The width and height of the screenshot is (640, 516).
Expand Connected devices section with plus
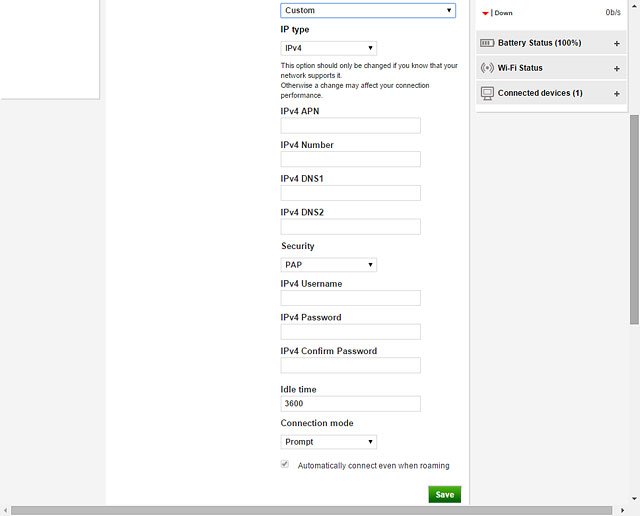[x=616, y=93]
